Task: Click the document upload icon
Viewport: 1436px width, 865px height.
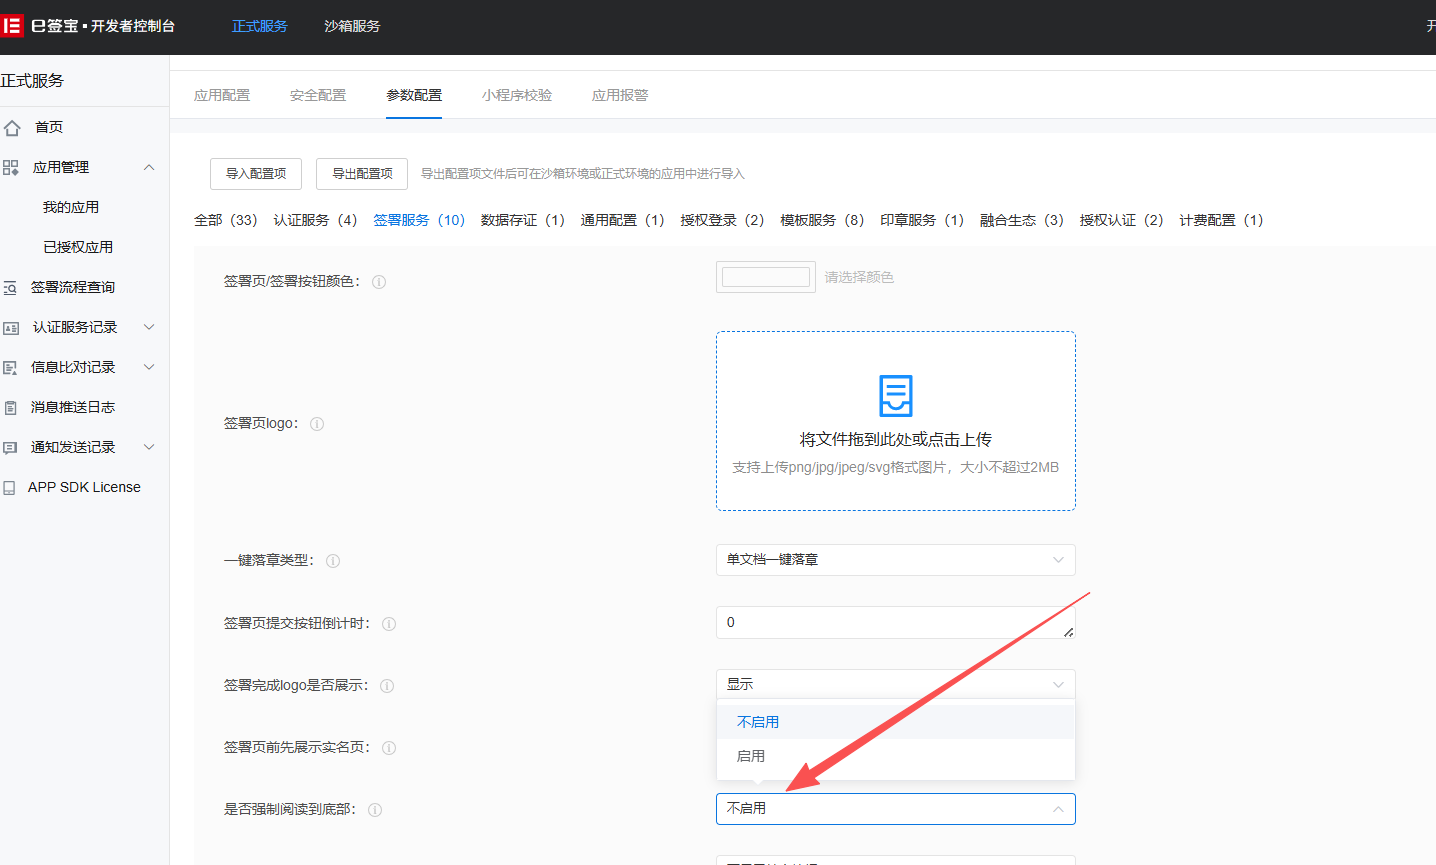Action: pyautogui.click(x=896, y=396)
